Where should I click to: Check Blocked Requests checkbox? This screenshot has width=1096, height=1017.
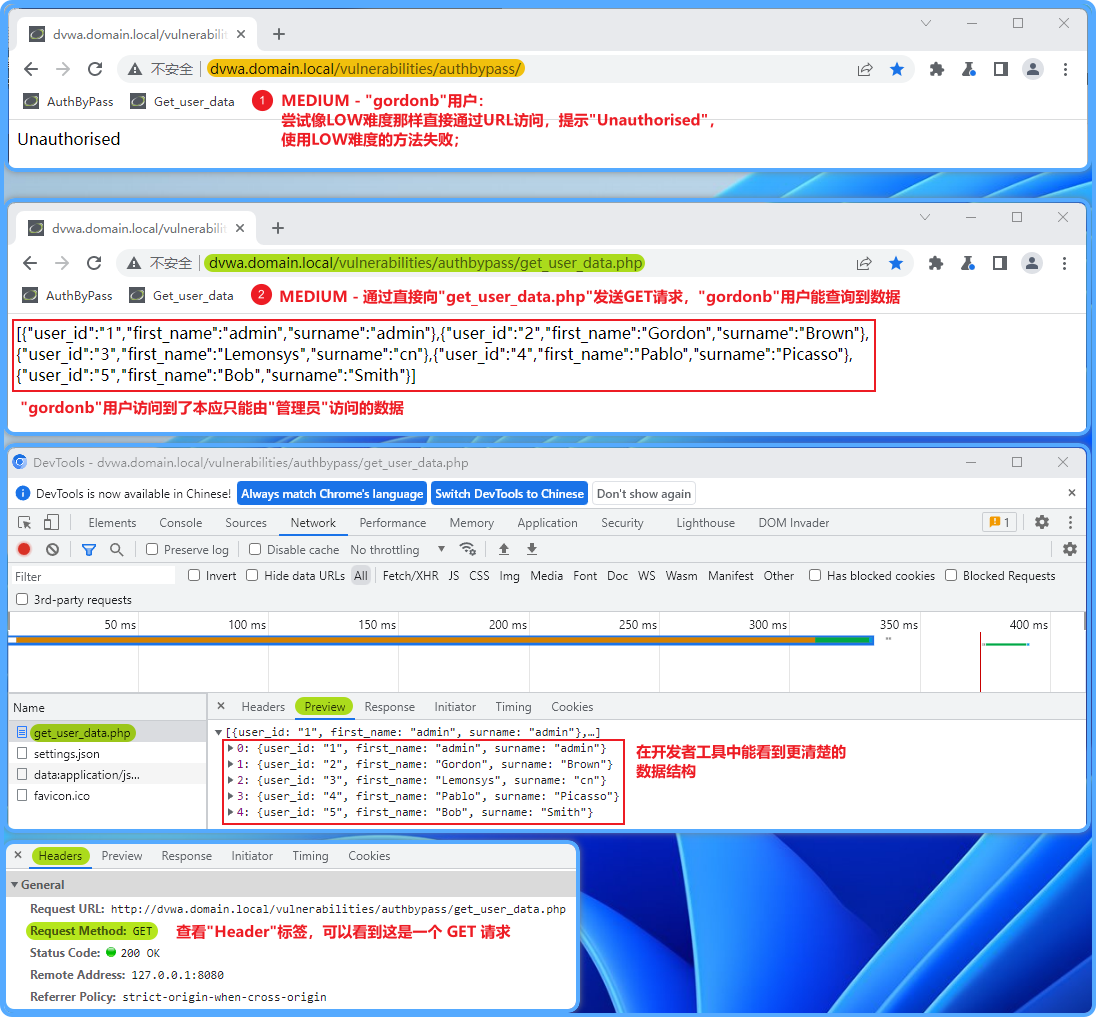click(x=951, y=575)
